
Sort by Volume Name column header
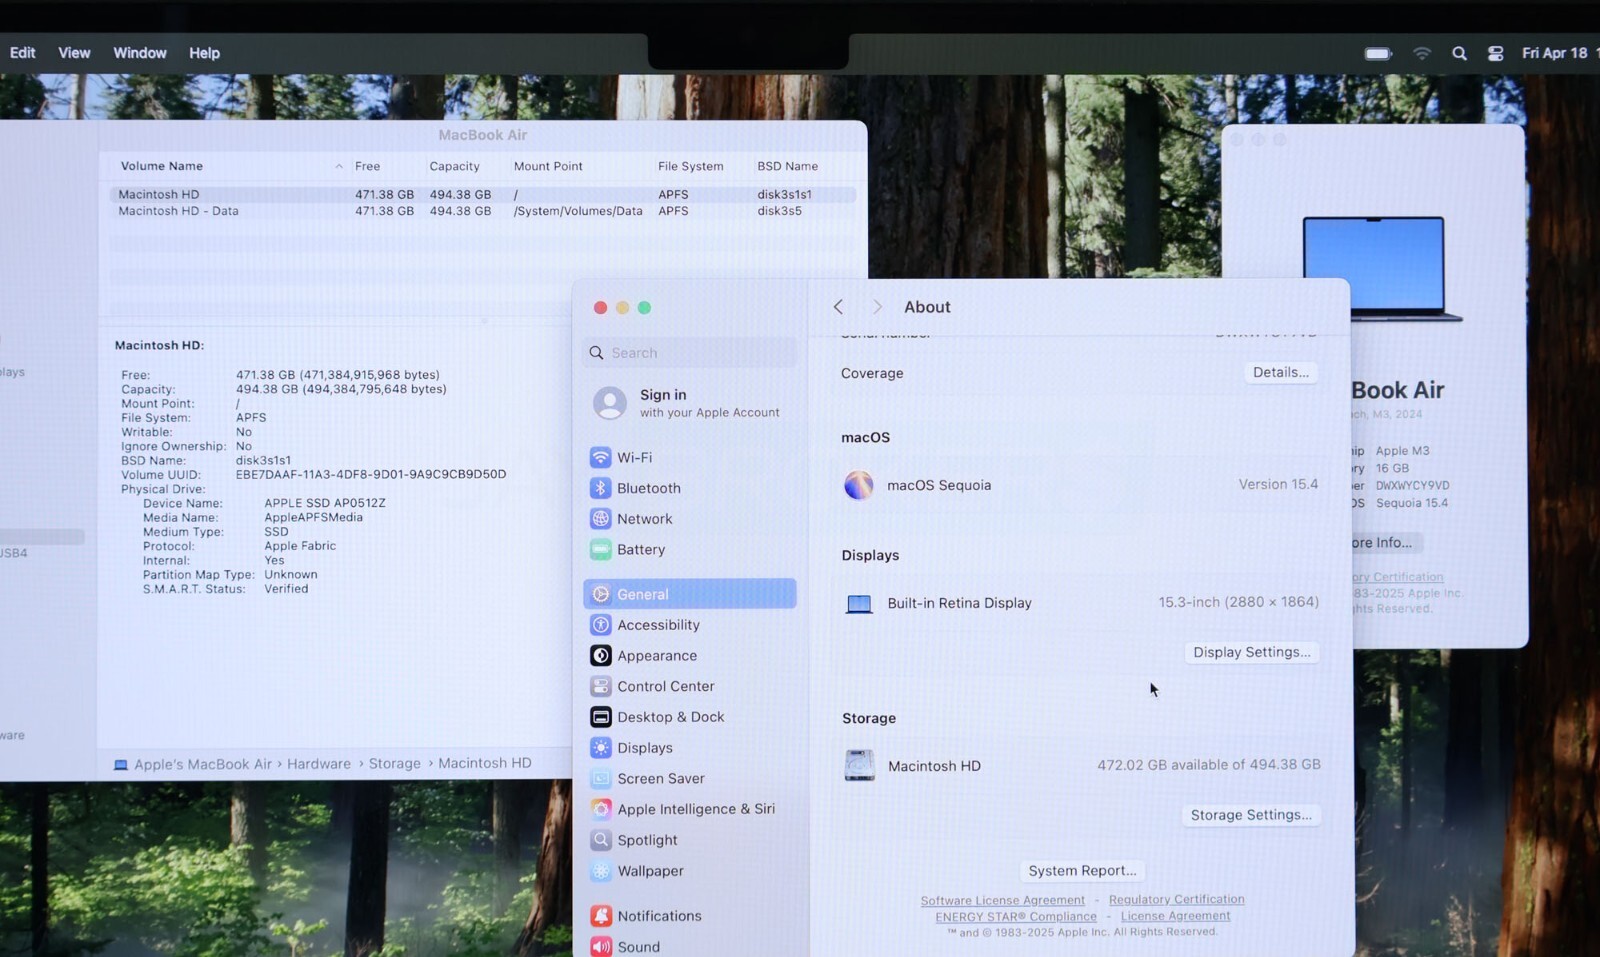(x=161, y=166)
